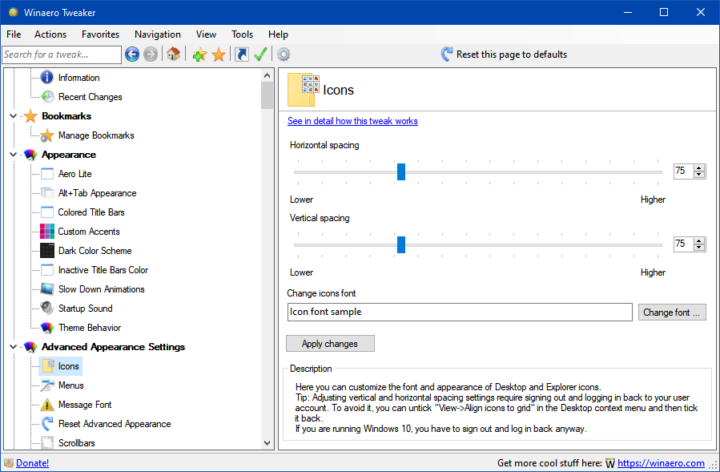Open the Tools menu
Screen dimensions: 720x472
(x=242, y=34)
